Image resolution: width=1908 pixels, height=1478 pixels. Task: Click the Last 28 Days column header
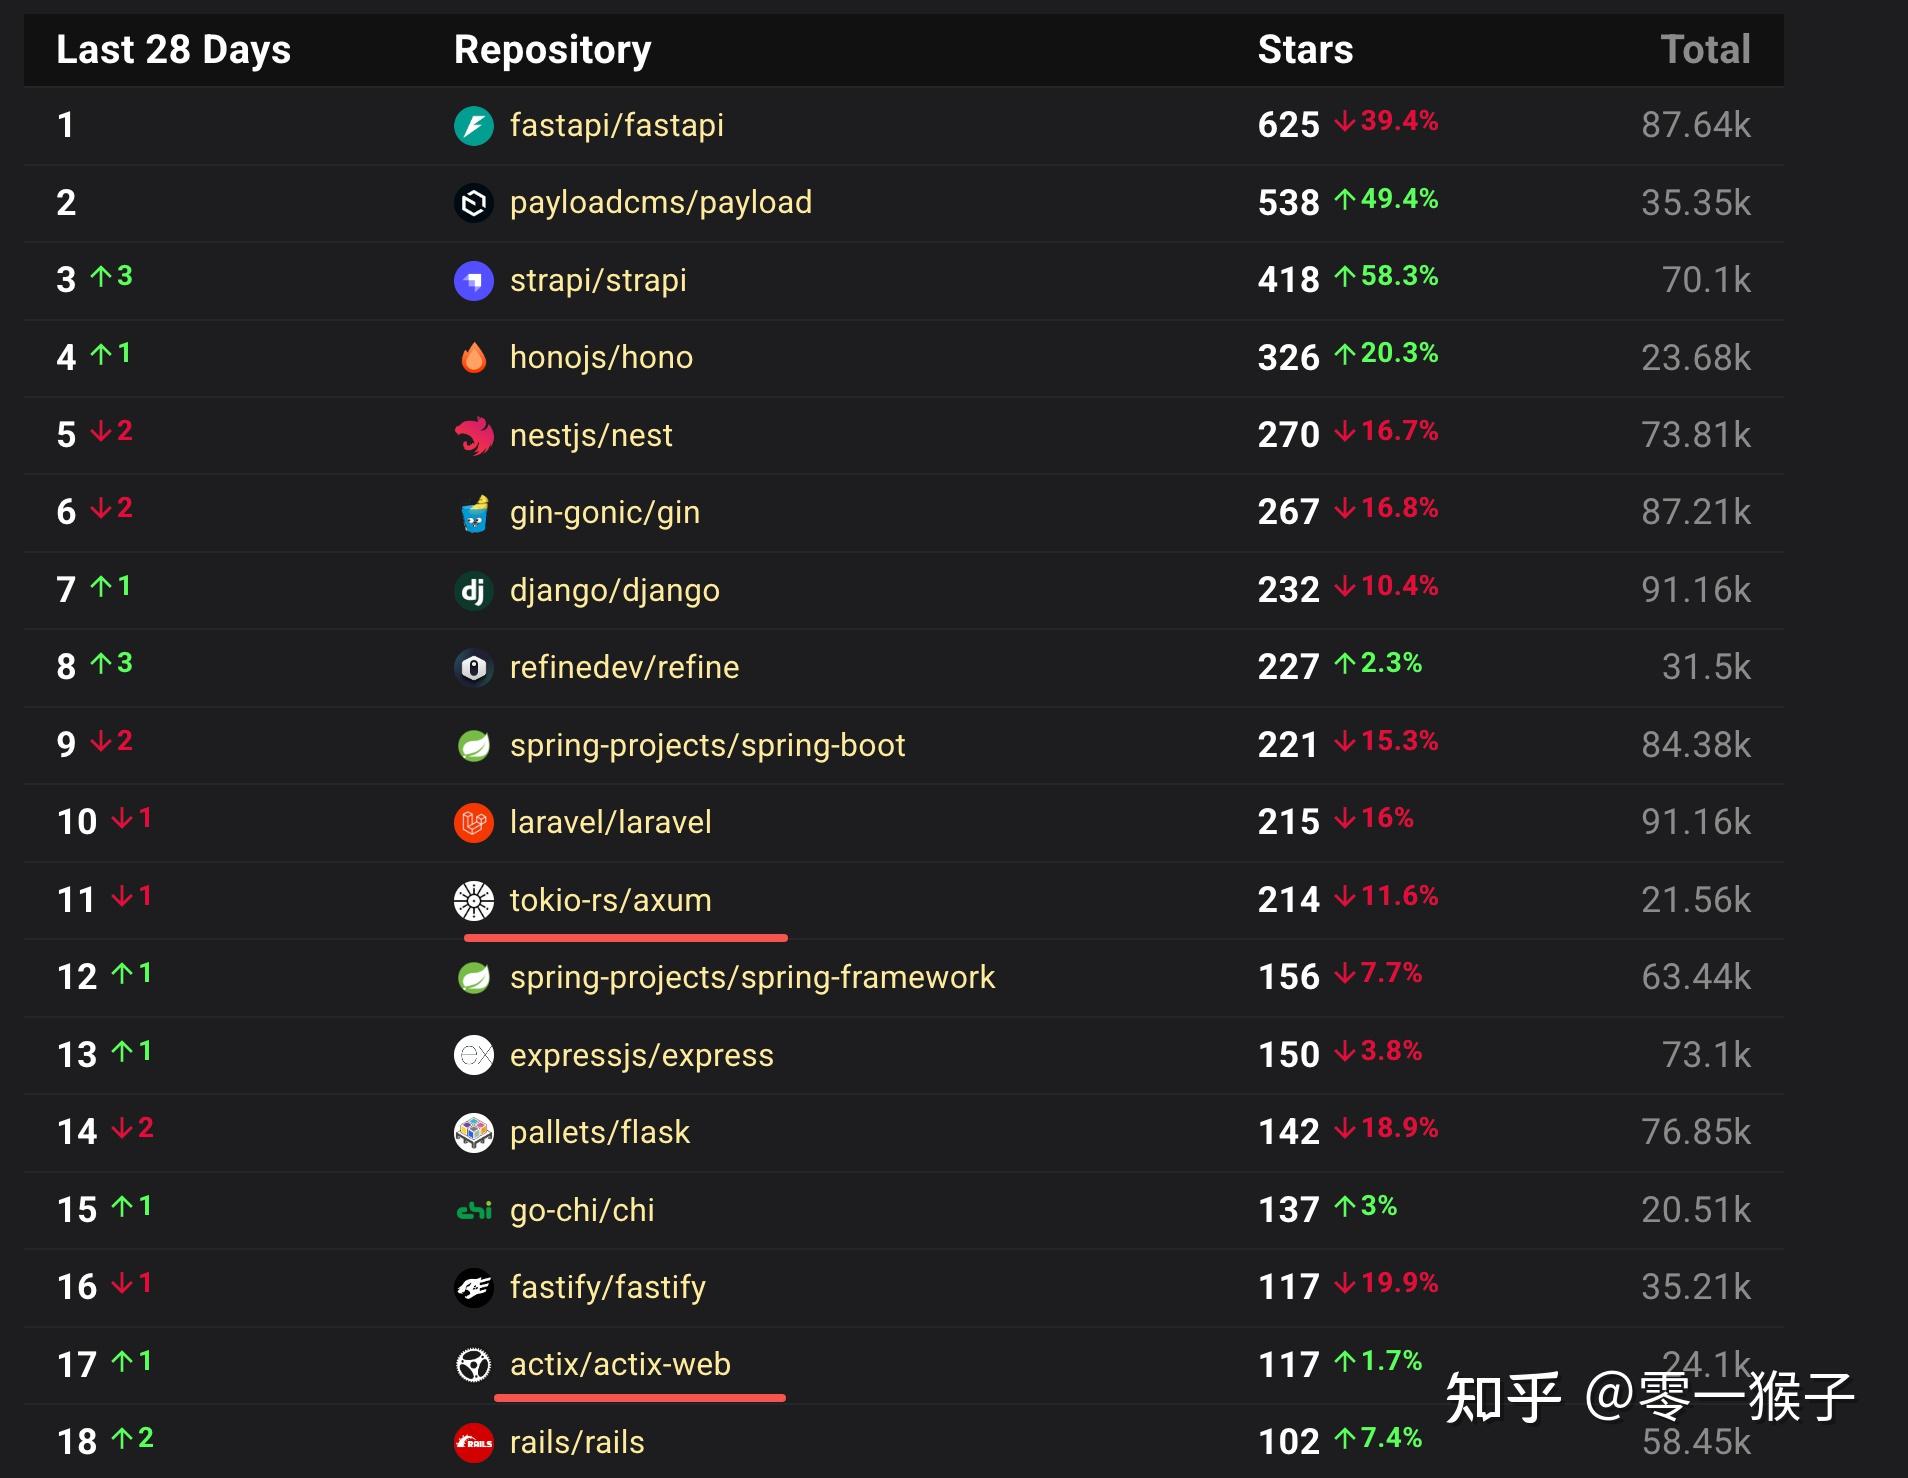click(x=174, y=50)
